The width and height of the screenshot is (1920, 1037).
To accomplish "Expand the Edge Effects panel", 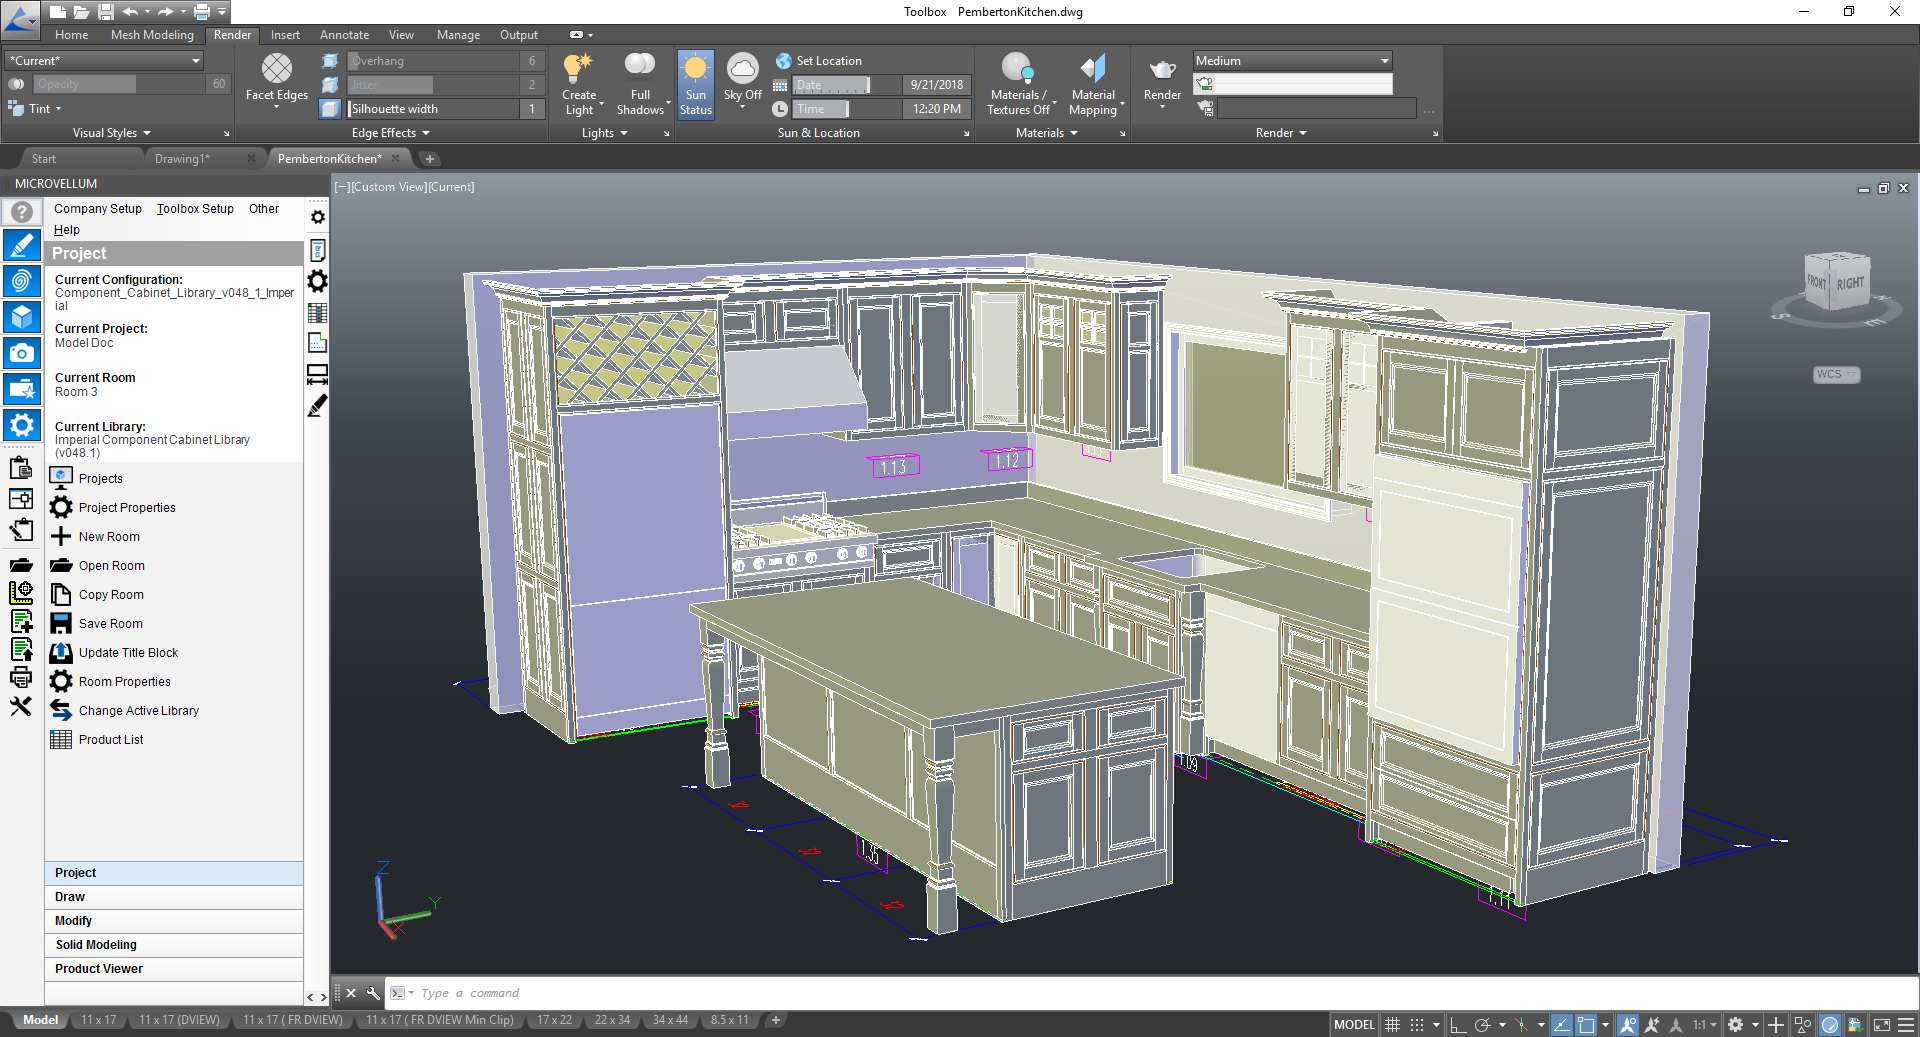I will point(390,133).
